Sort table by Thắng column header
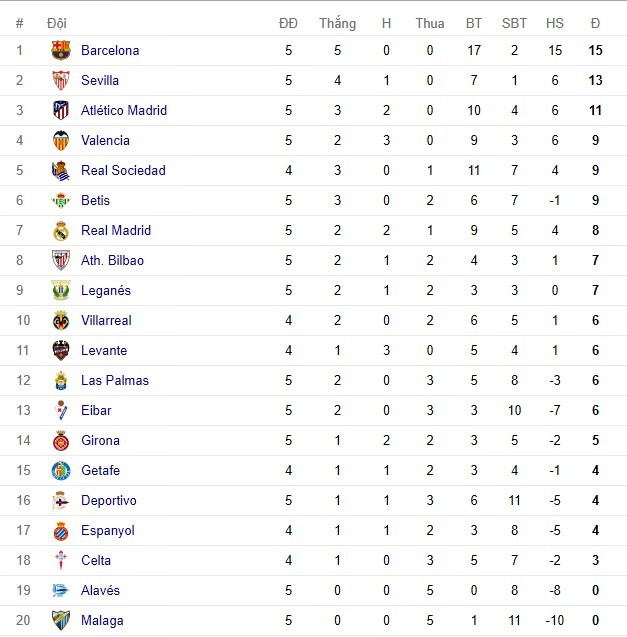This screenshot has height=637, width=627. point(337,23)
